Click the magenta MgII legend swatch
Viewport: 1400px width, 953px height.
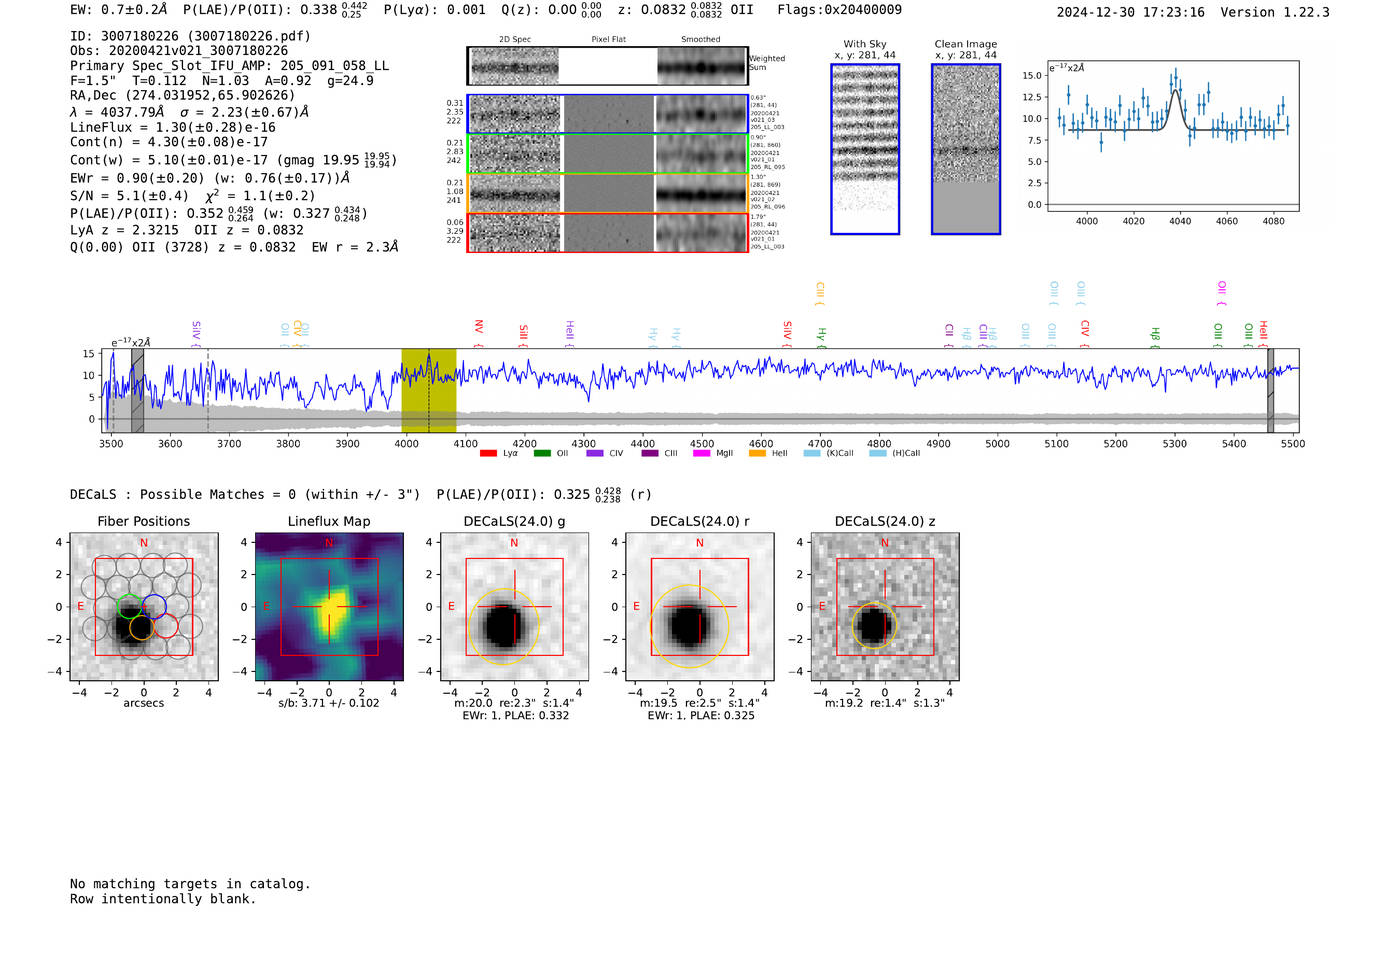click(701, 453)
